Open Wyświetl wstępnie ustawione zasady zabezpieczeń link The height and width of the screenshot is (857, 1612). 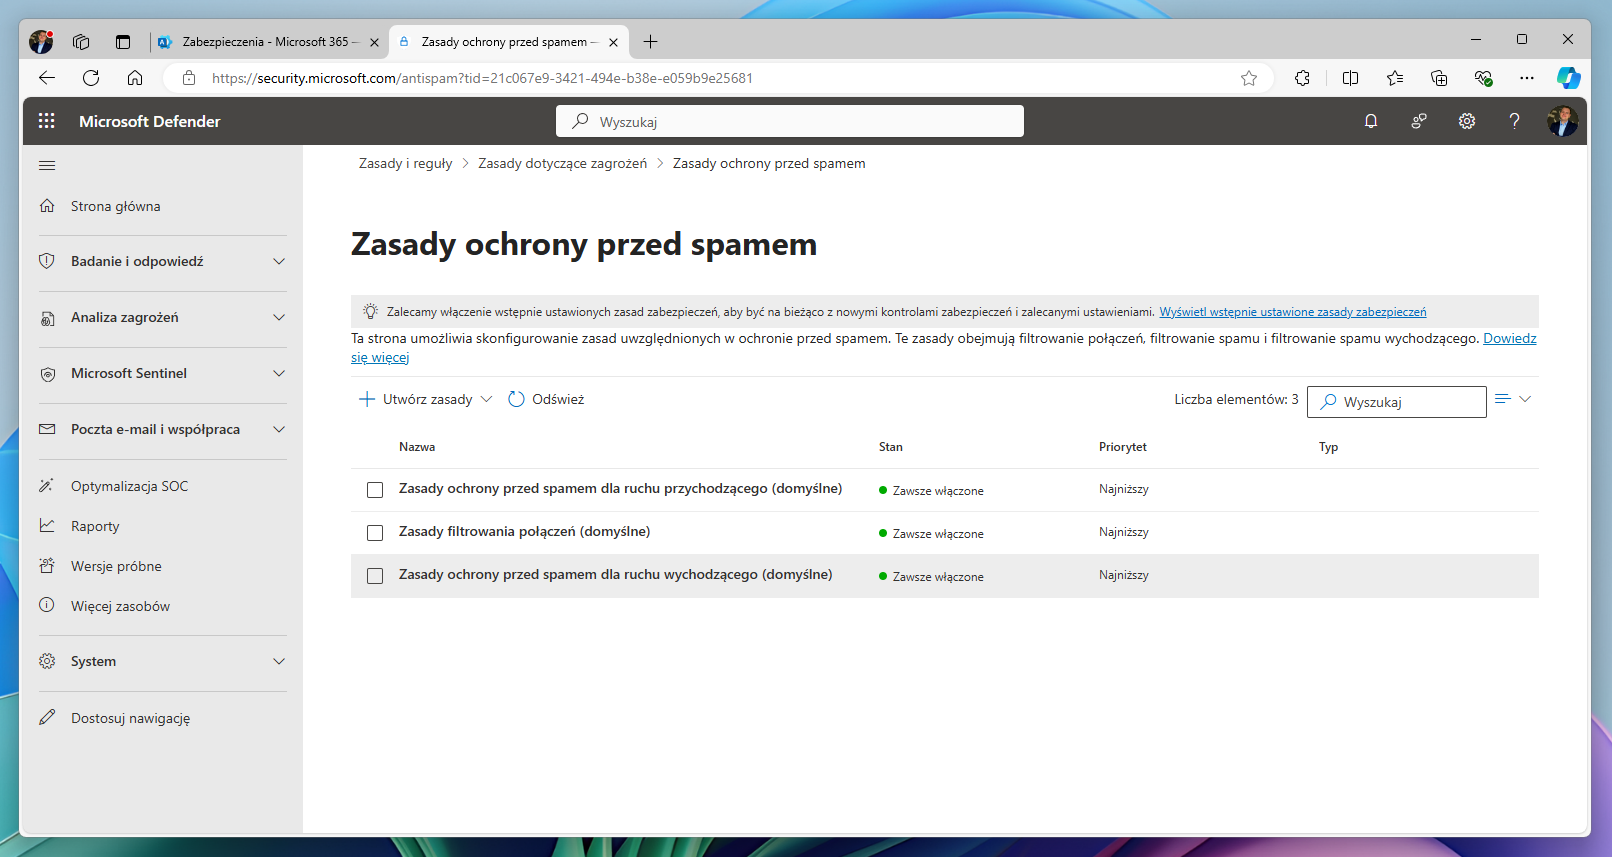tap(1293, 312)
